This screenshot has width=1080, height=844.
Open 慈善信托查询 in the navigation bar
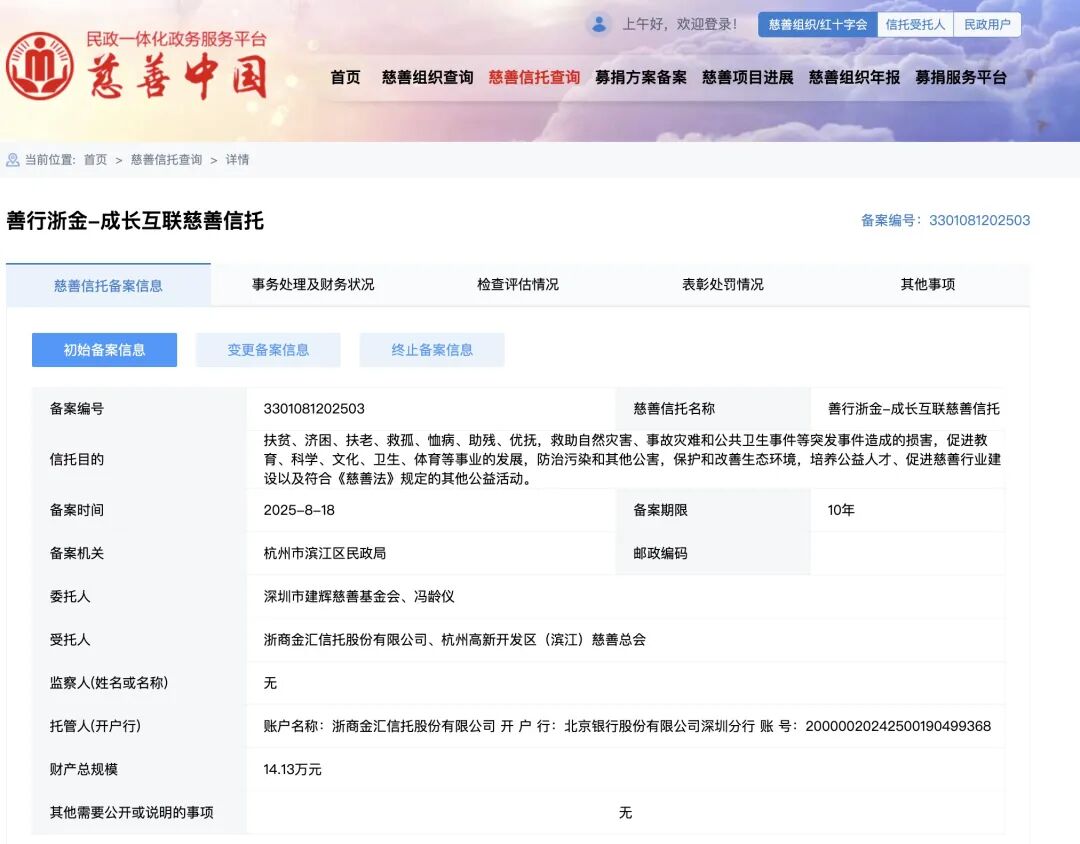534,77
